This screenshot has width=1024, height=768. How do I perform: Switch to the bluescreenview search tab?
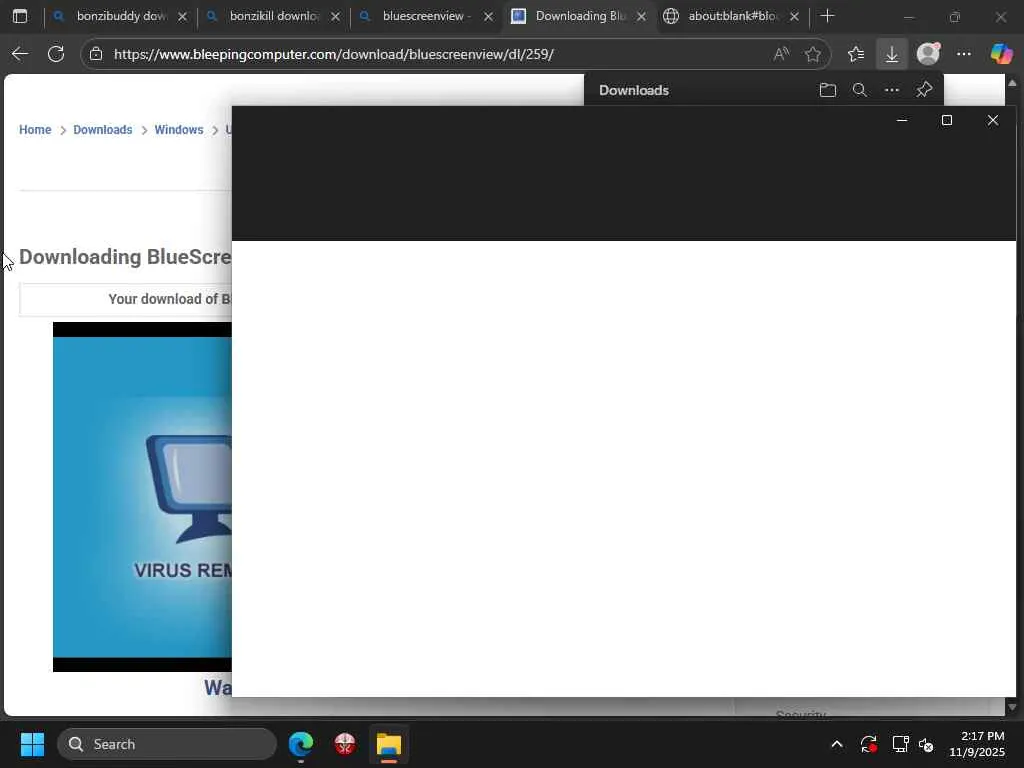[x=426, y=16]
